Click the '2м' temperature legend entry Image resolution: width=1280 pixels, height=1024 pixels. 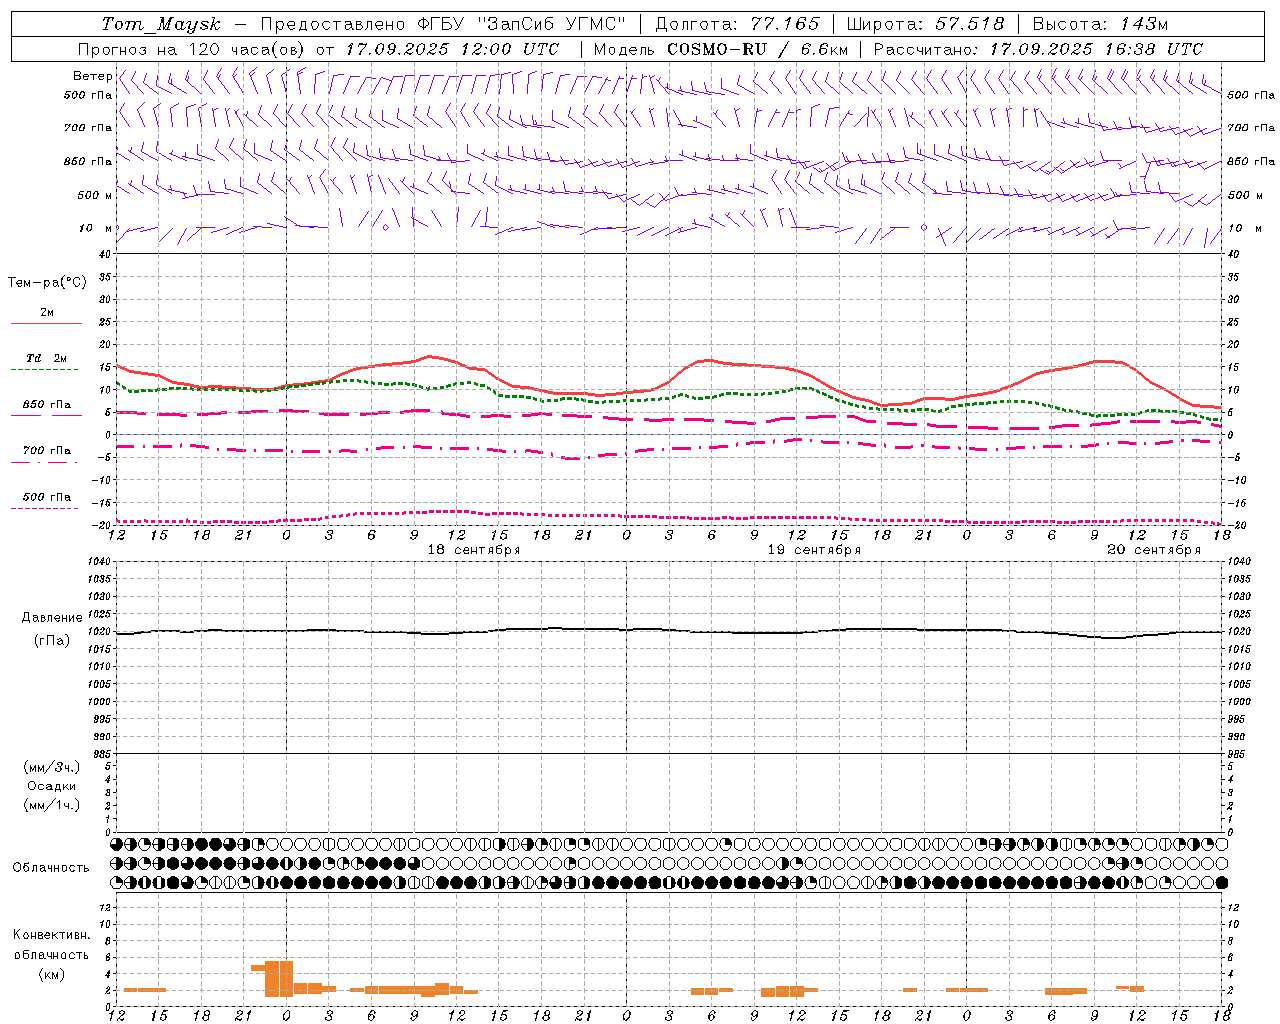47,313
